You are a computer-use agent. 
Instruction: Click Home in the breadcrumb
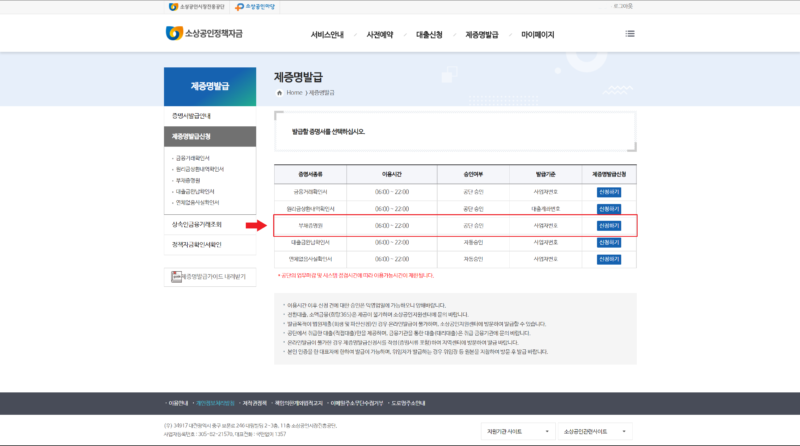294,93
